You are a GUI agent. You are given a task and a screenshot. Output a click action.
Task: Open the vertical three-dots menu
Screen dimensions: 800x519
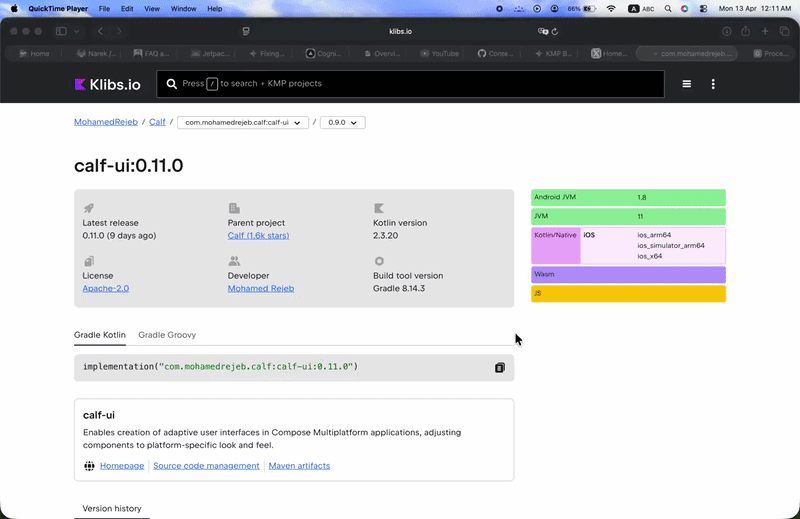click(x=713, y=84)
